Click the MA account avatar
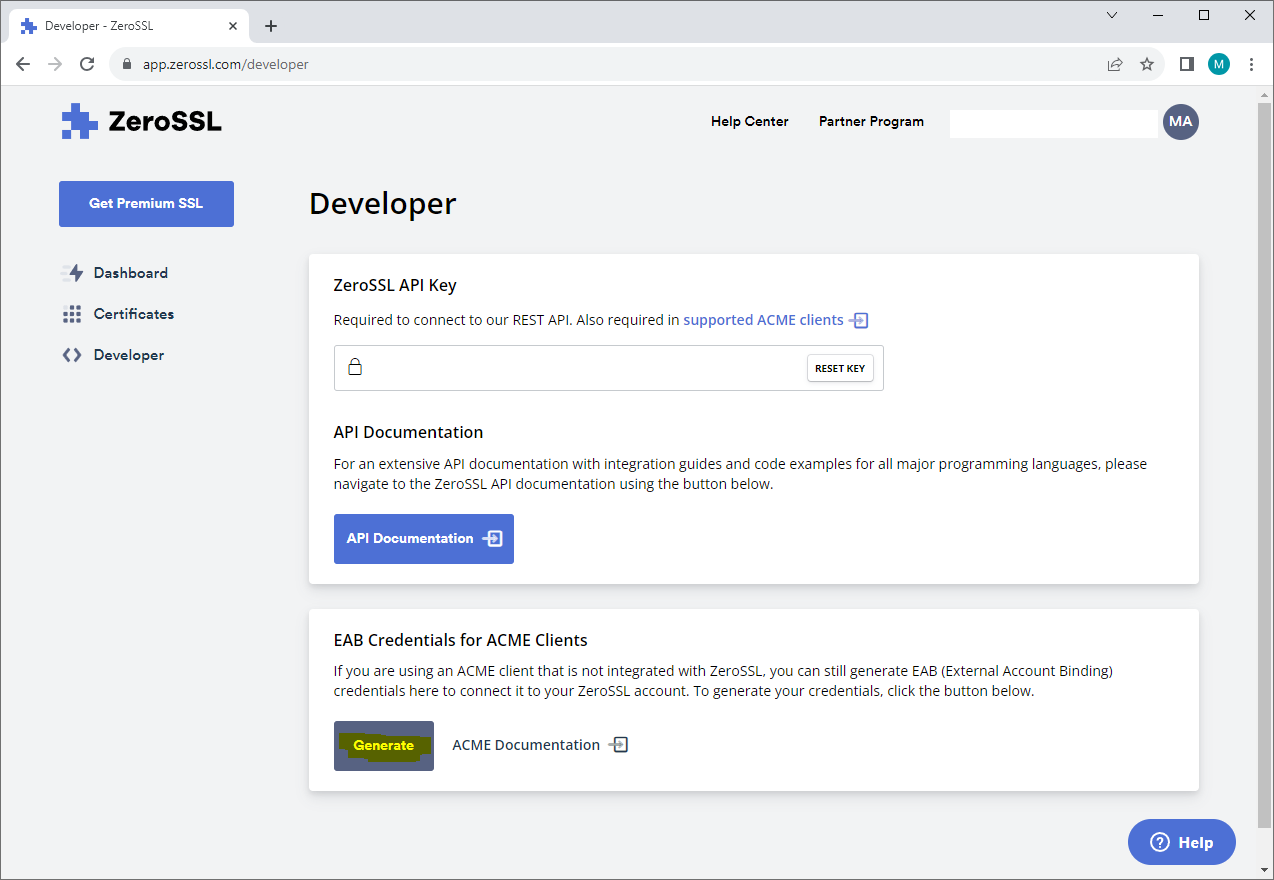 [x=1181, y=121]
